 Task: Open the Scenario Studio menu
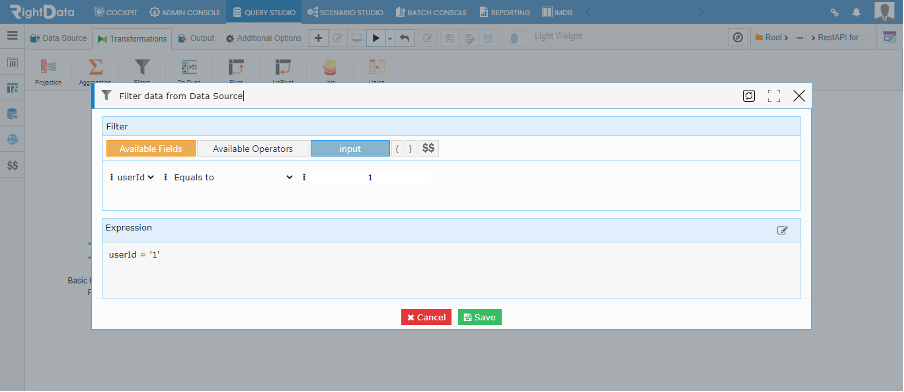pos(345,12)
